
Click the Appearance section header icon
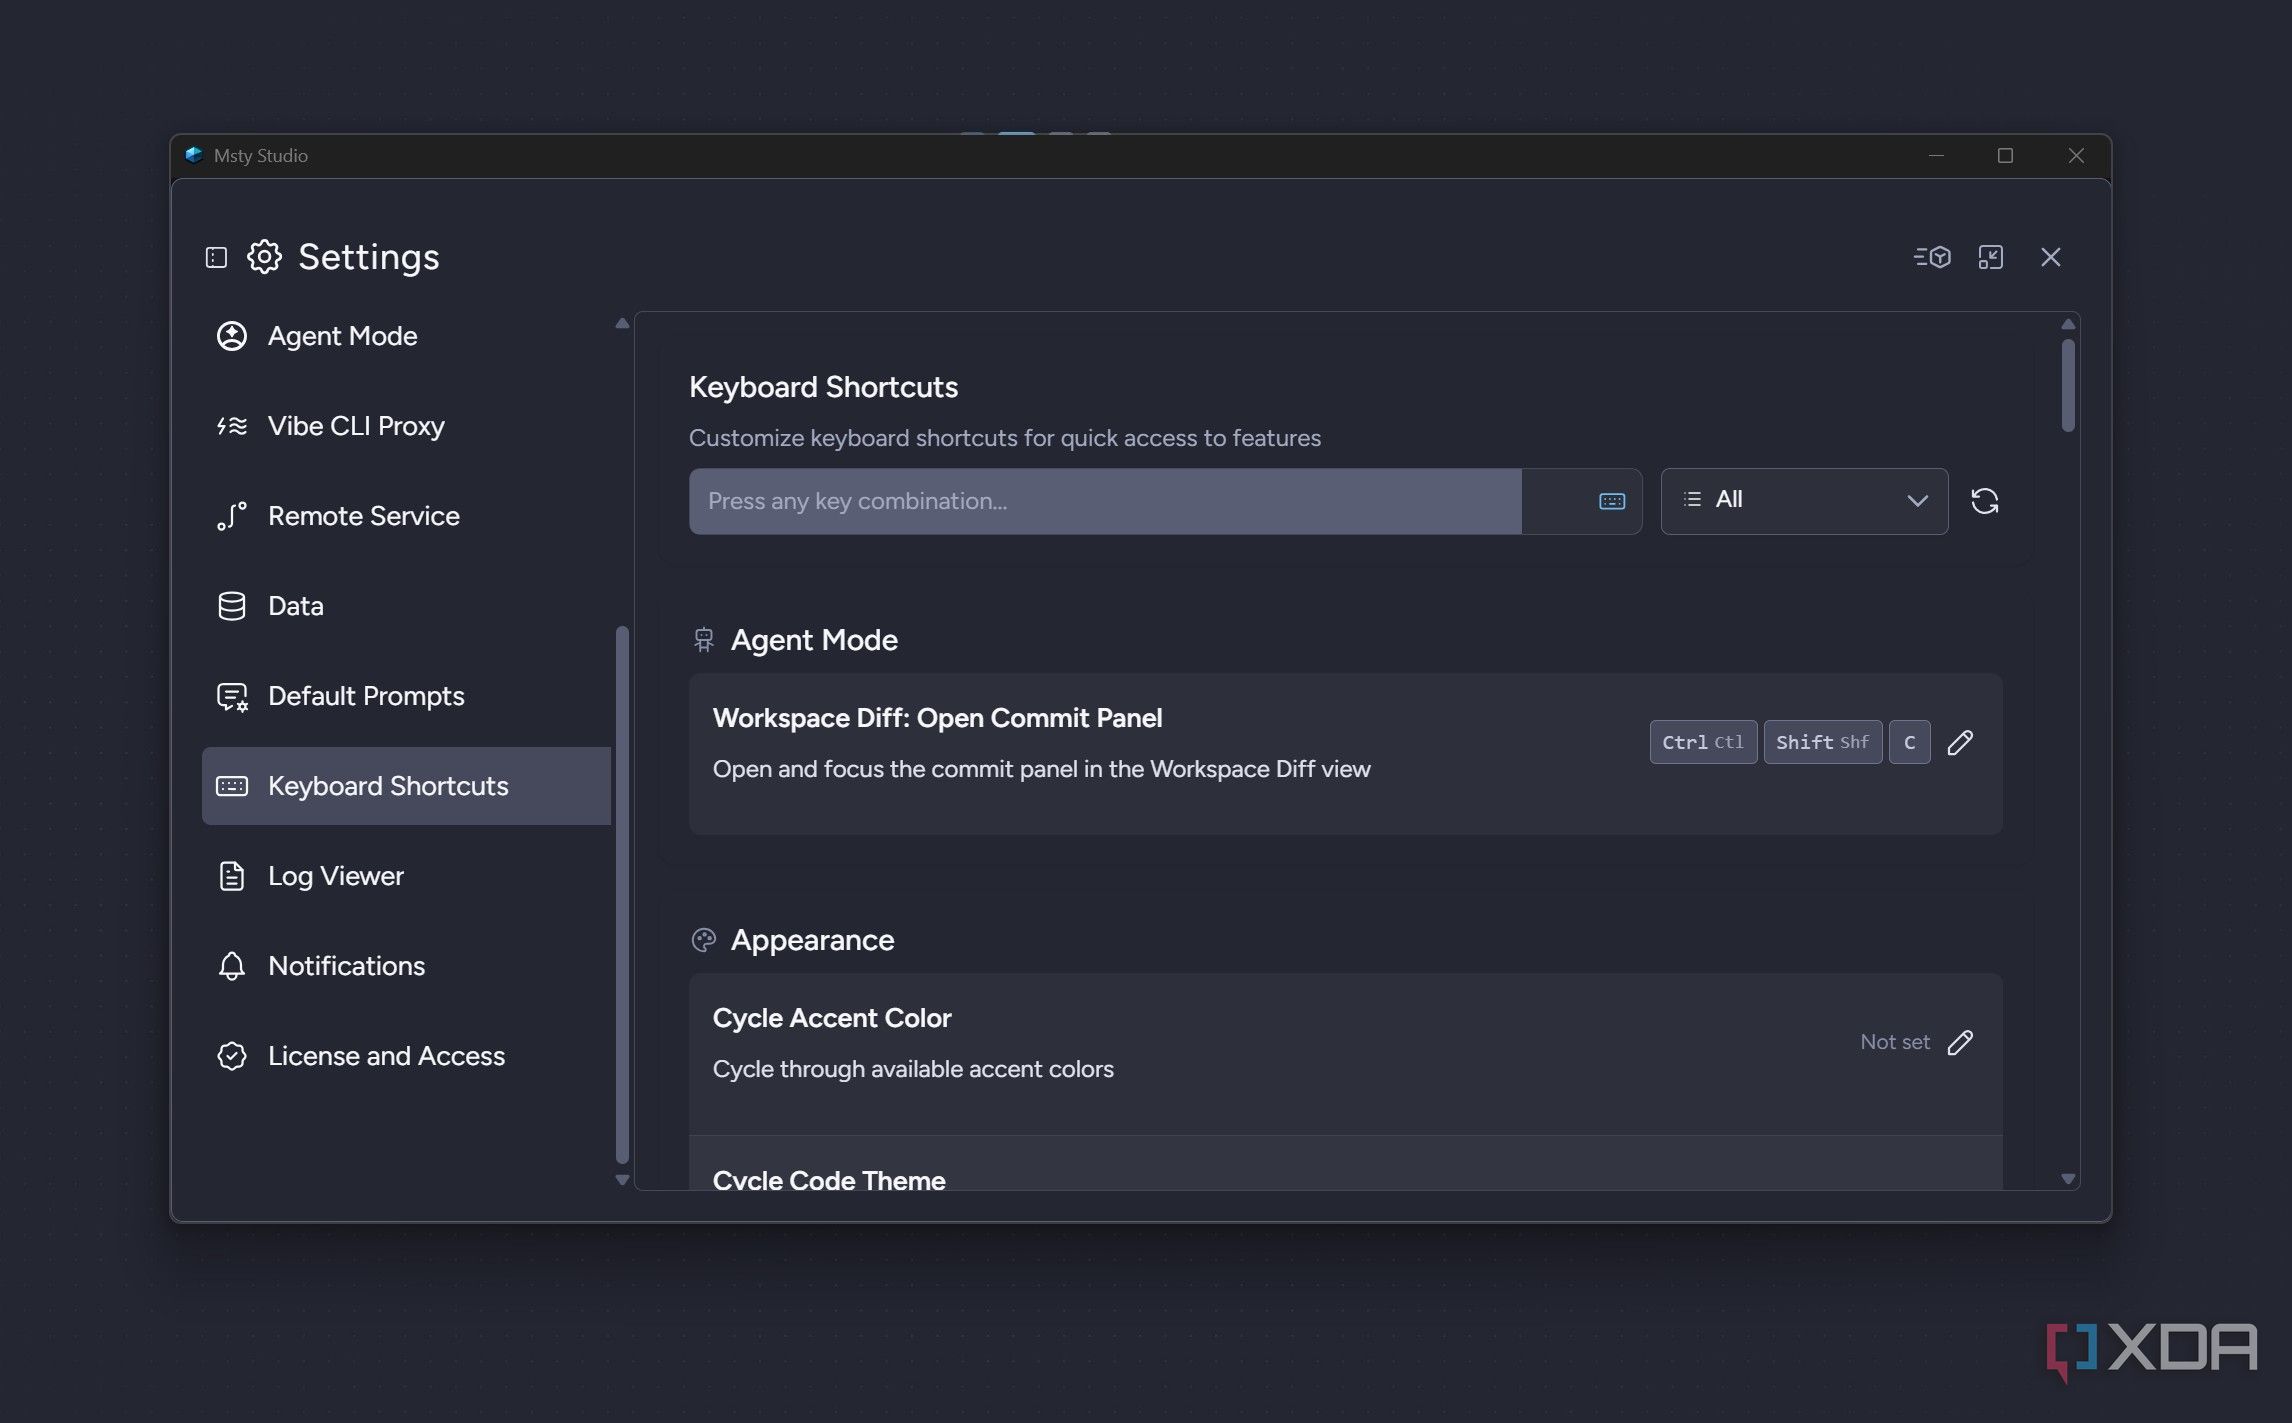click(x=704, y=940)
